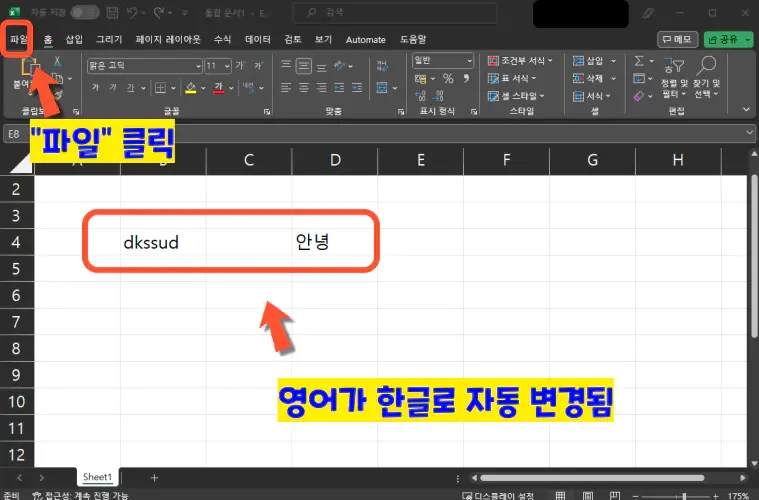Collapse the ribbon with chevron
The height and width of the screenshot is (500, 759).
pos(746,109)
